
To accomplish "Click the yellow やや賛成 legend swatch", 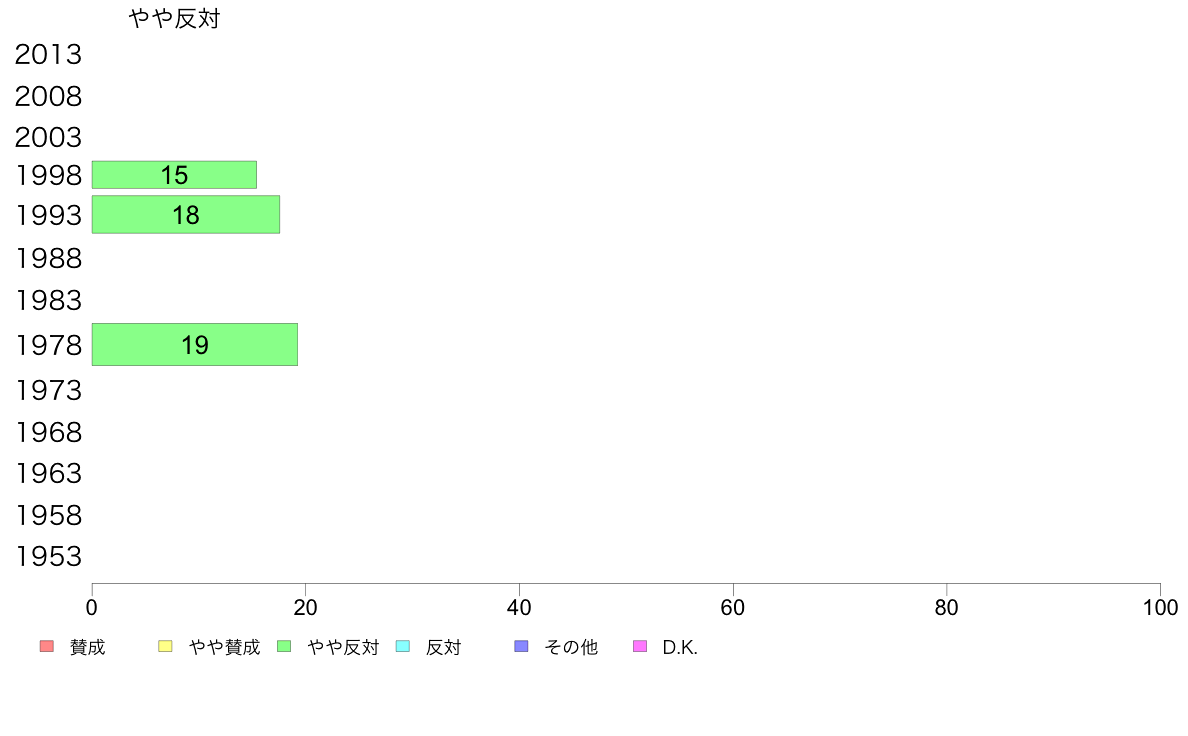I will click(165, 646).
